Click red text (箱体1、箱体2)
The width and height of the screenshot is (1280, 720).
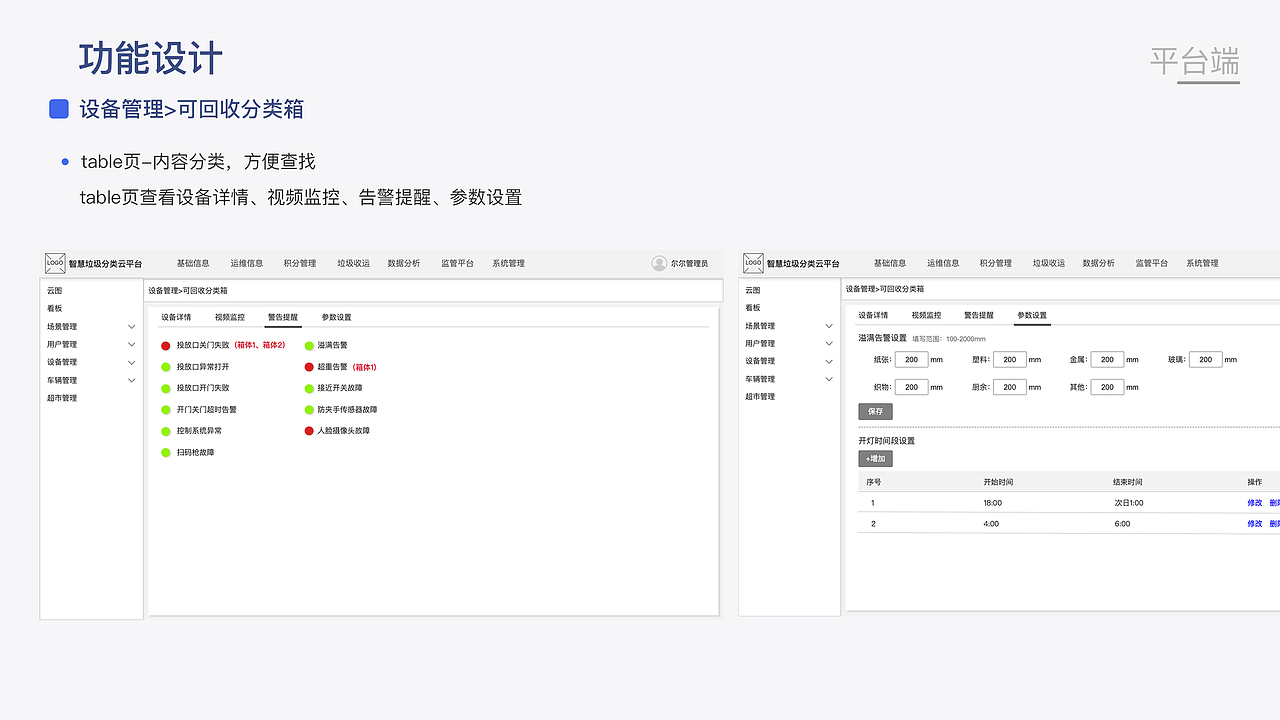(259, 345)
